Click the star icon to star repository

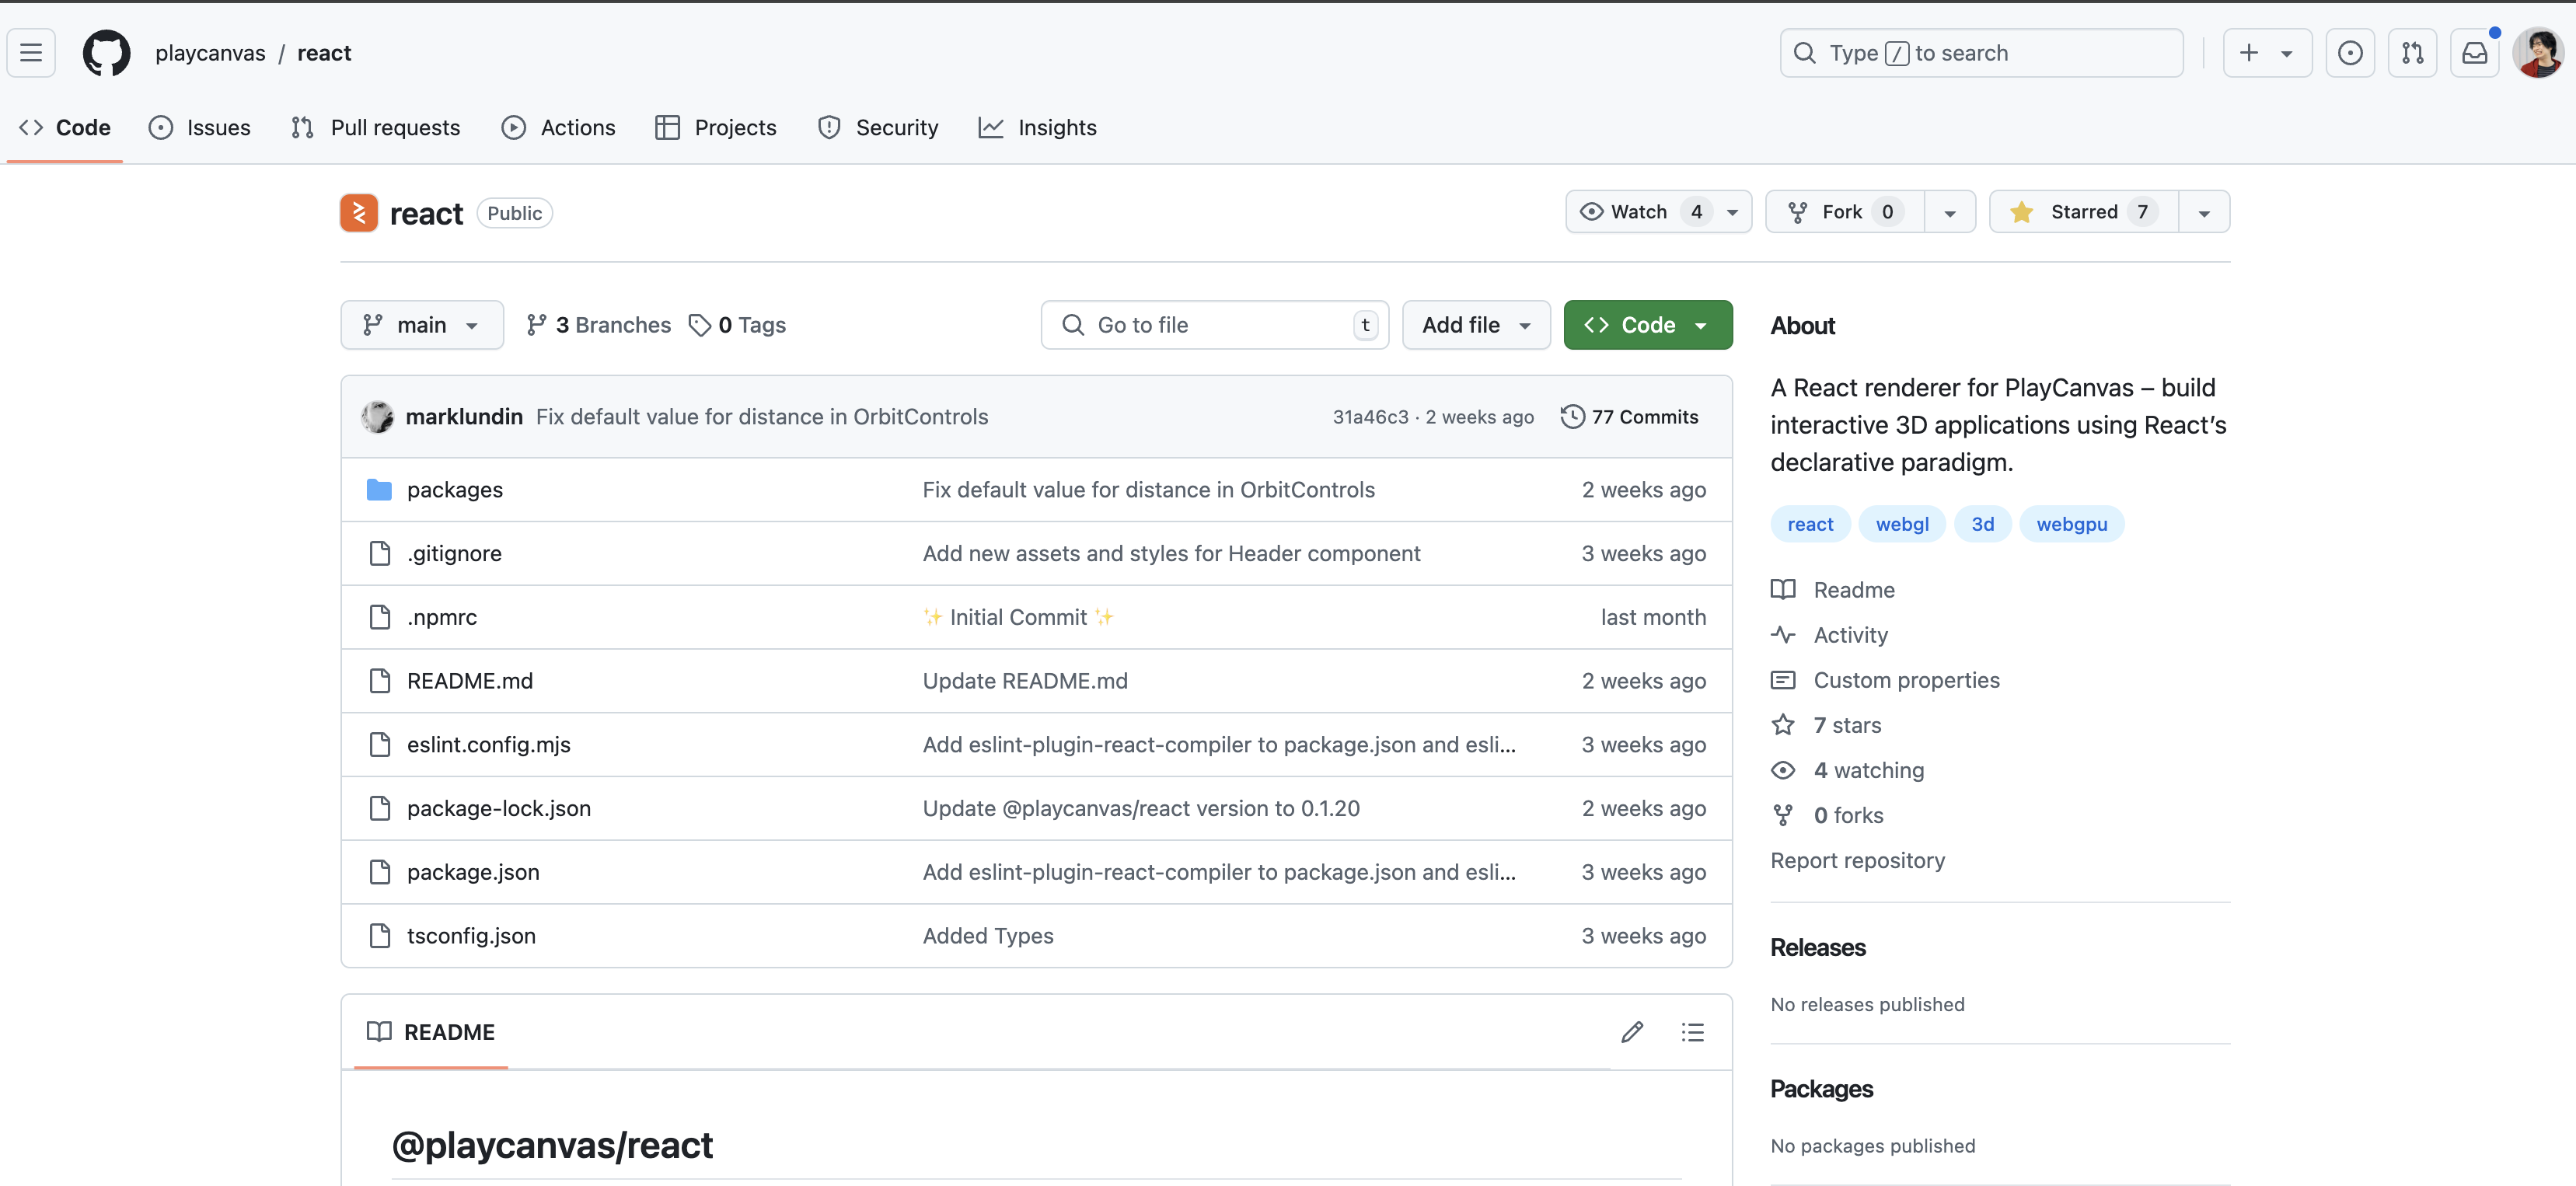(2024, 211)
